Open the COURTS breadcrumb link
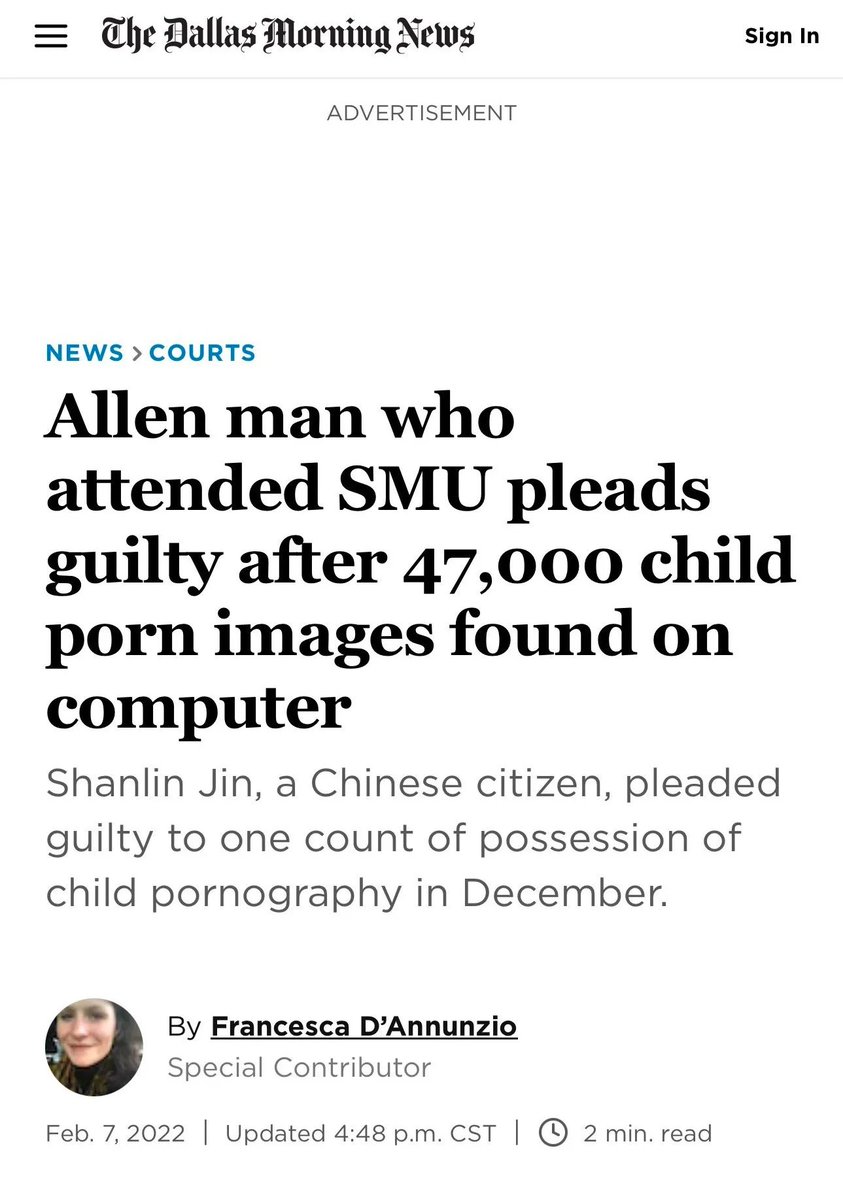The height and width of the screenshot is (1199, 843). click(202, 353)
